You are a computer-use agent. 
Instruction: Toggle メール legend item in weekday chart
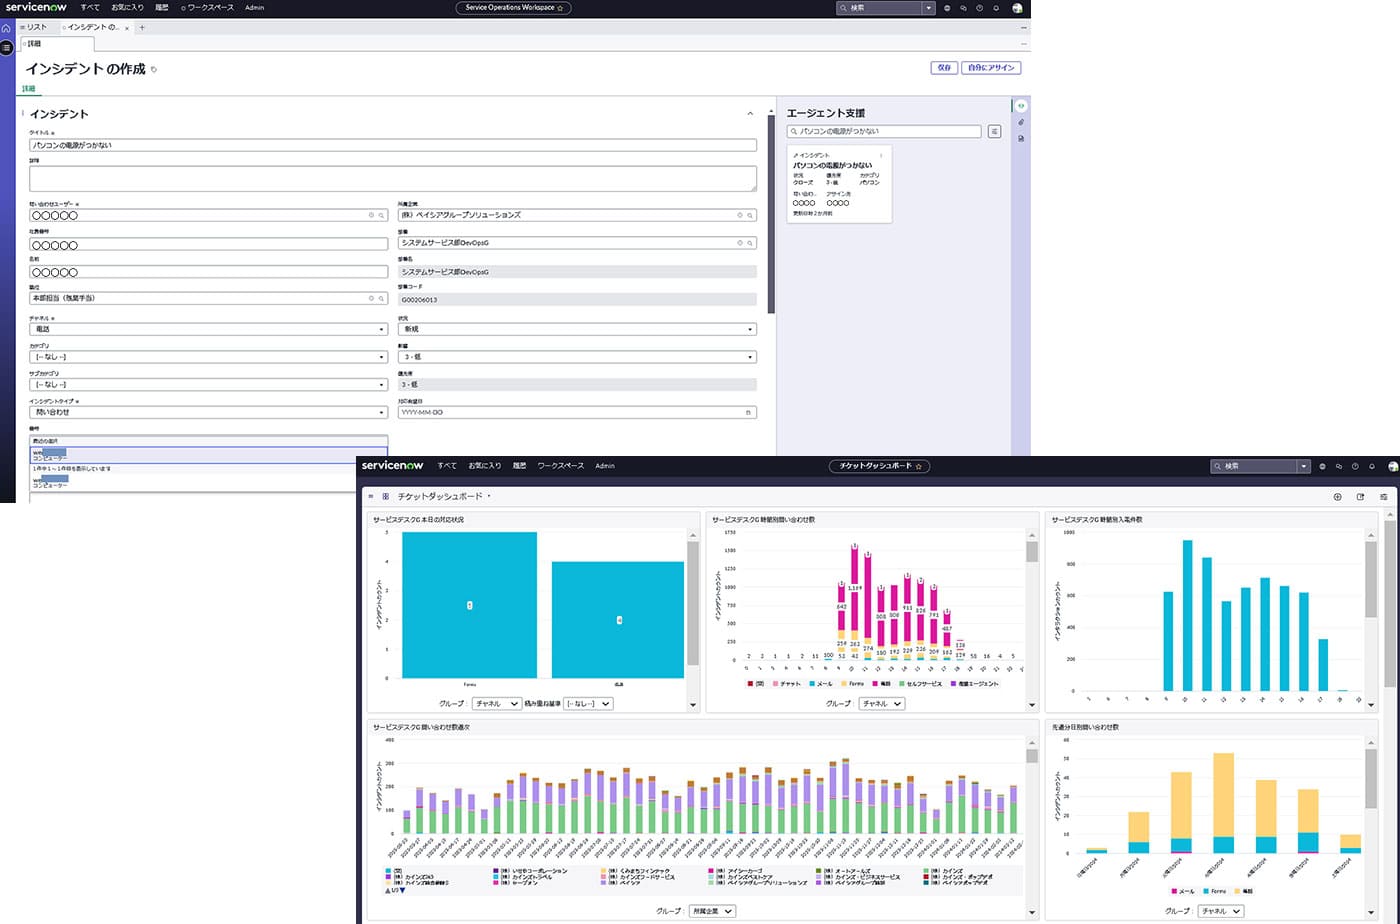point(1182,891)
